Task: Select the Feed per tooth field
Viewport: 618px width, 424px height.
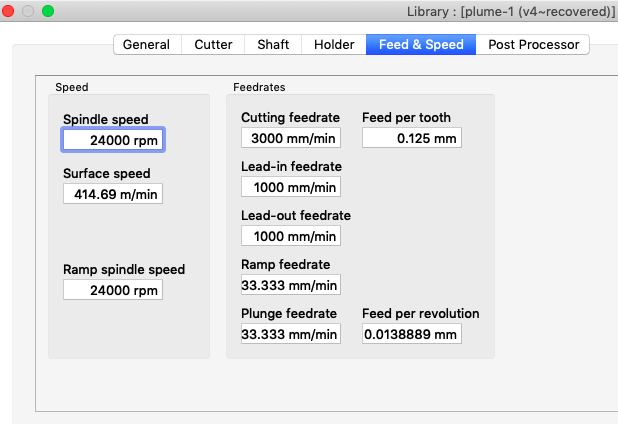Action: 411,138
